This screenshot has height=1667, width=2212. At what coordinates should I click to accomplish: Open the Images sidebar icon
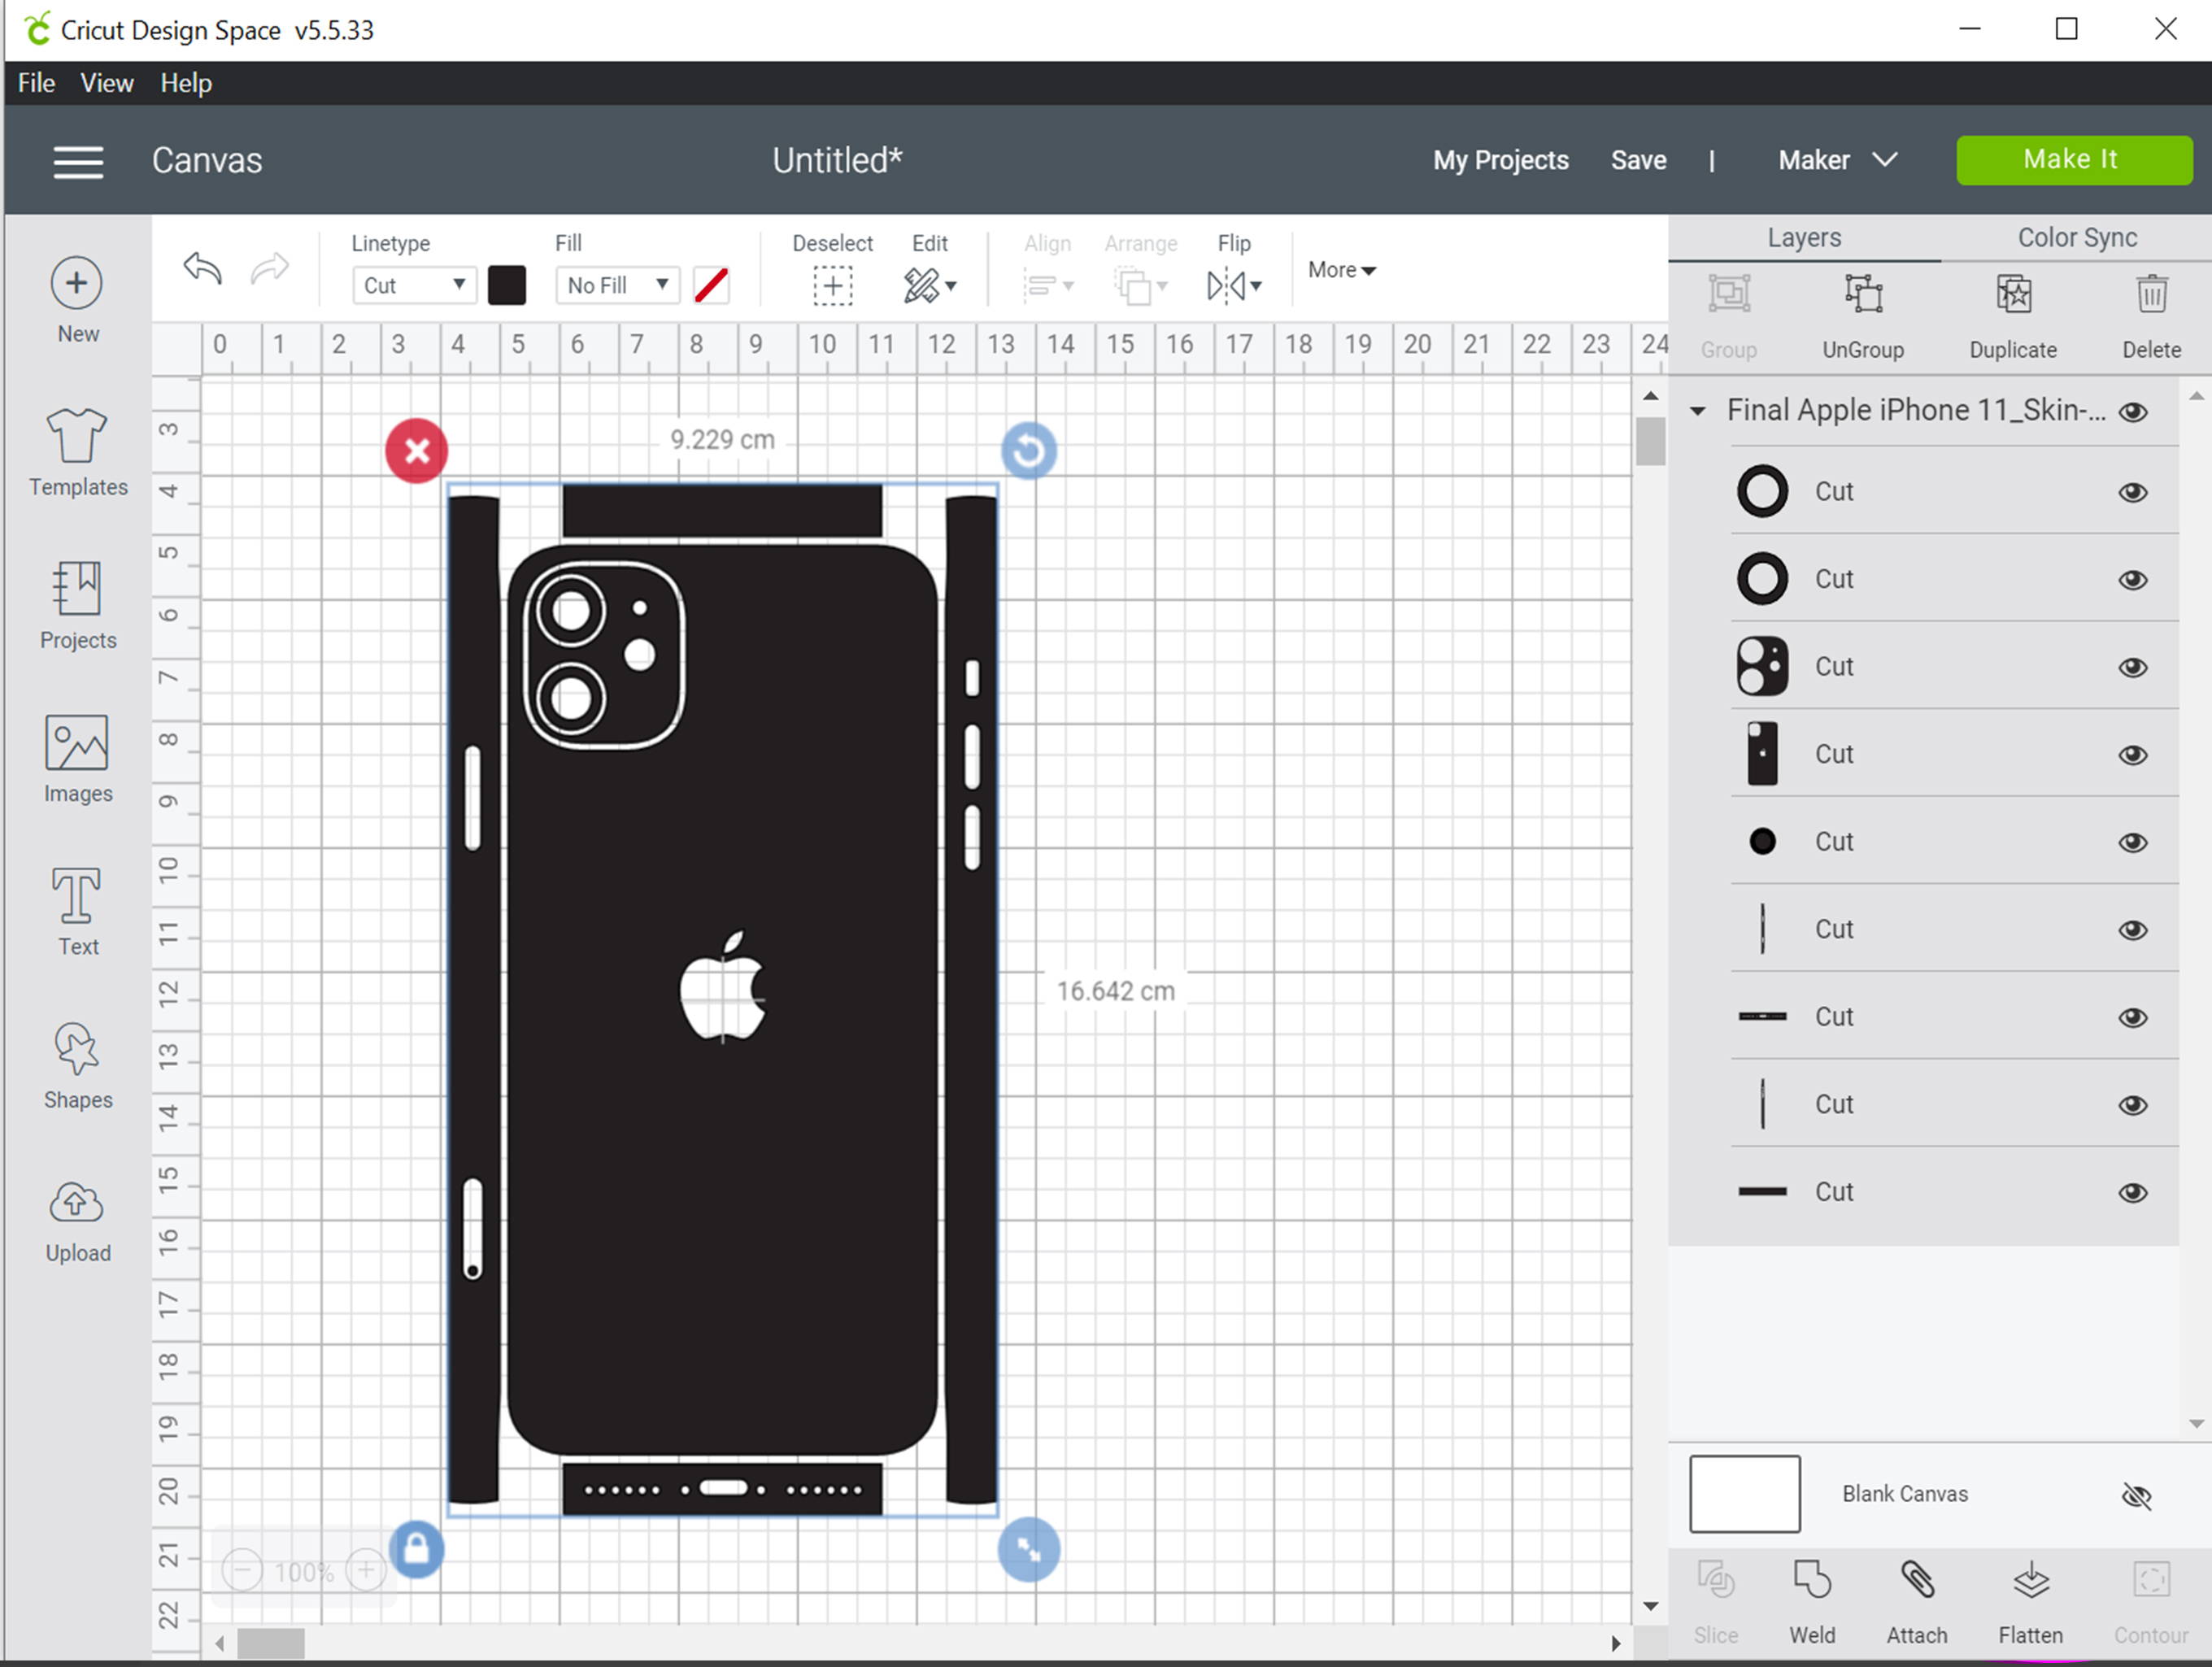click(x=77, y=742)
